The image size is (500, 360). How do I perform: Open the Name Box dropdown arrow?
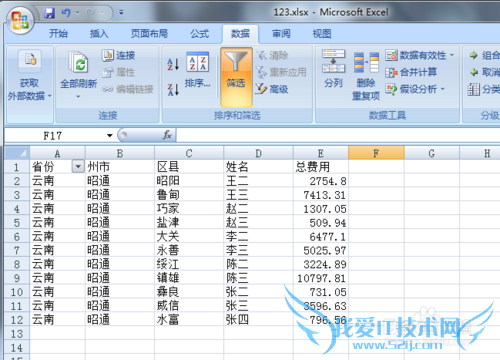[x=109, y=136]
